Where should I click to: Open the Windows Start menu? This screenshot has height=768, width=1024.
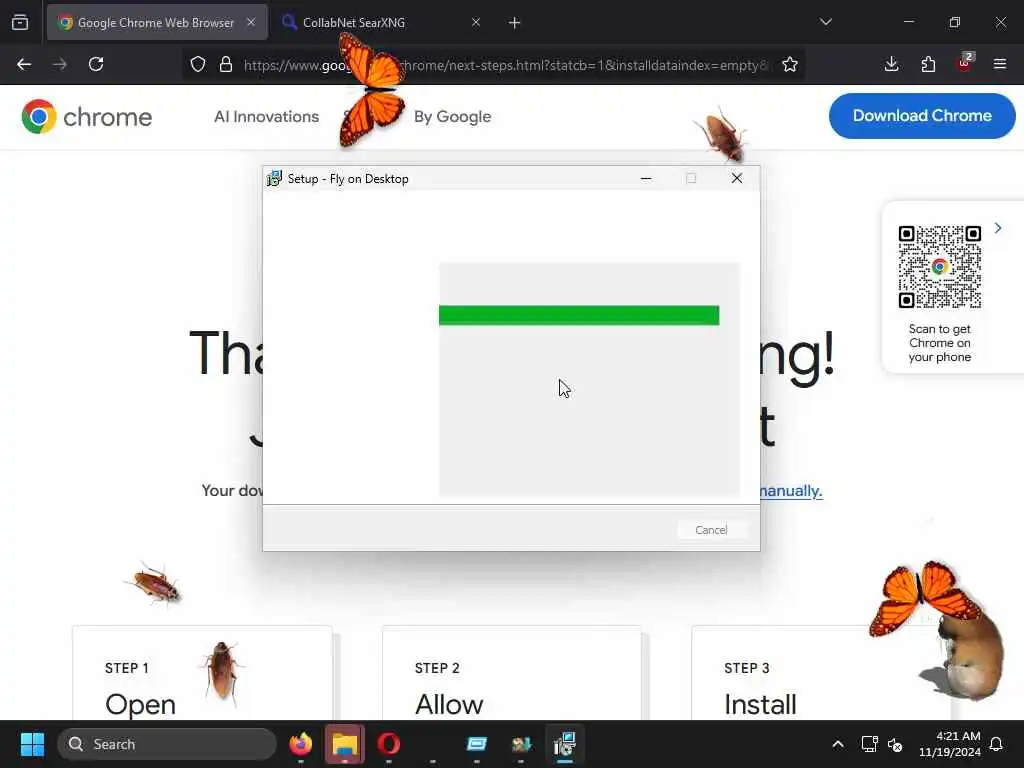(32, 744)
